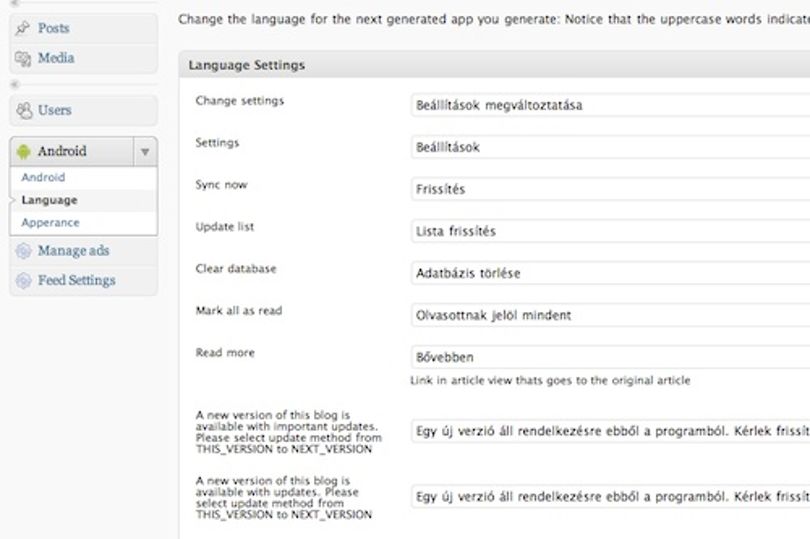
Task: Focus the Sync now input field
Action: (611, 189)
